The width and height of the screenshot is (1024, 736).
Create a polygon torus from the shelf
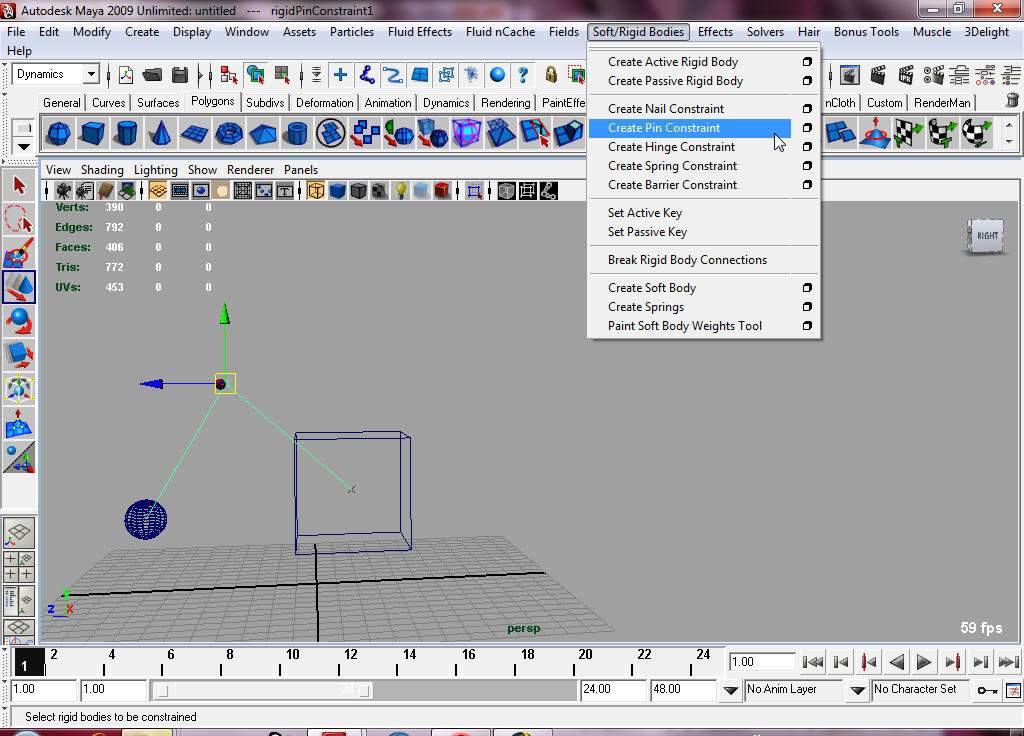tap(229, 133)
